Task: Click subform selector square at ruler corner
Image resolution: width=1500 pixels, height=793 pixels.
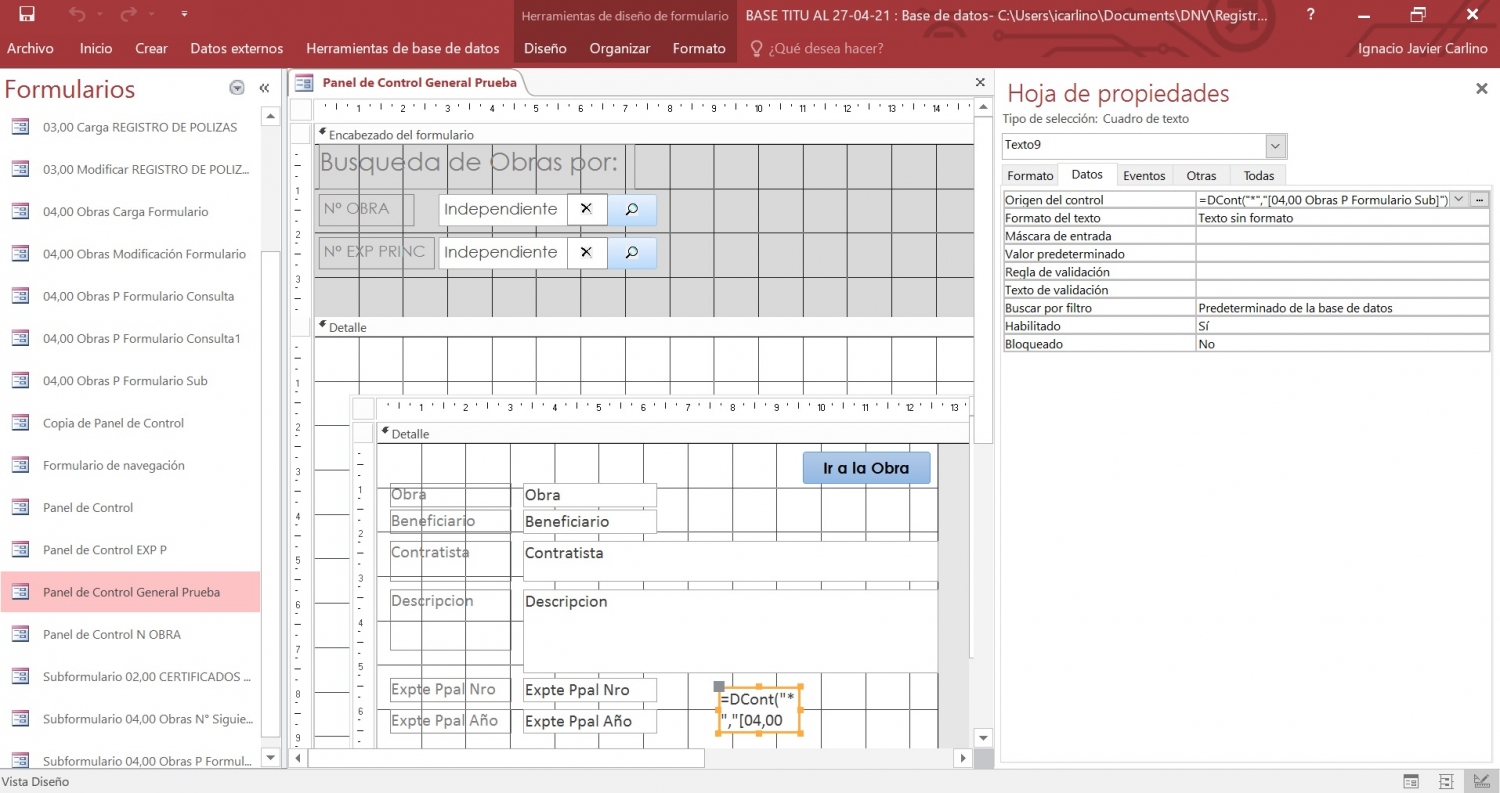Action: pyautogui.click(x=364, y=408)
